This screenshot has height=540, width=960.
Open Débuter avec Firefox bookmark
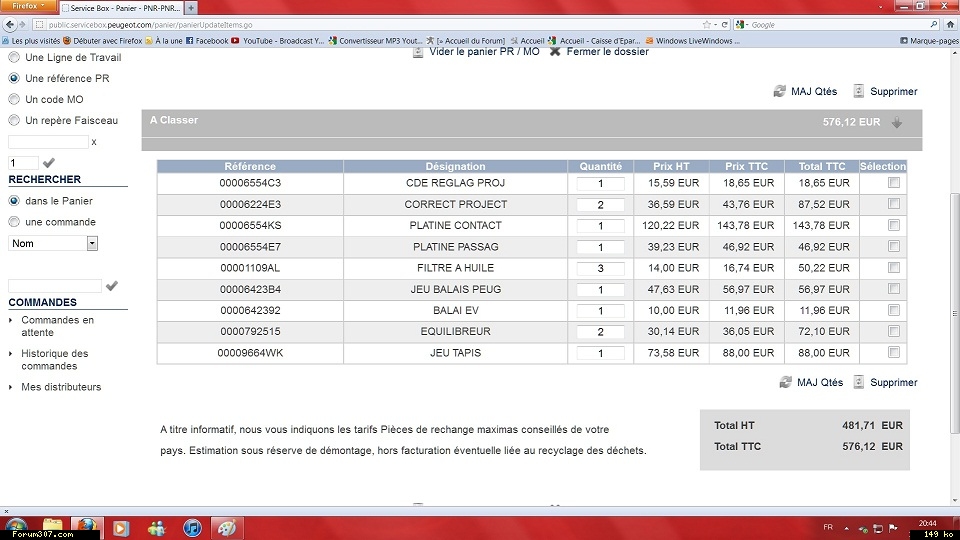coord(103,41)
